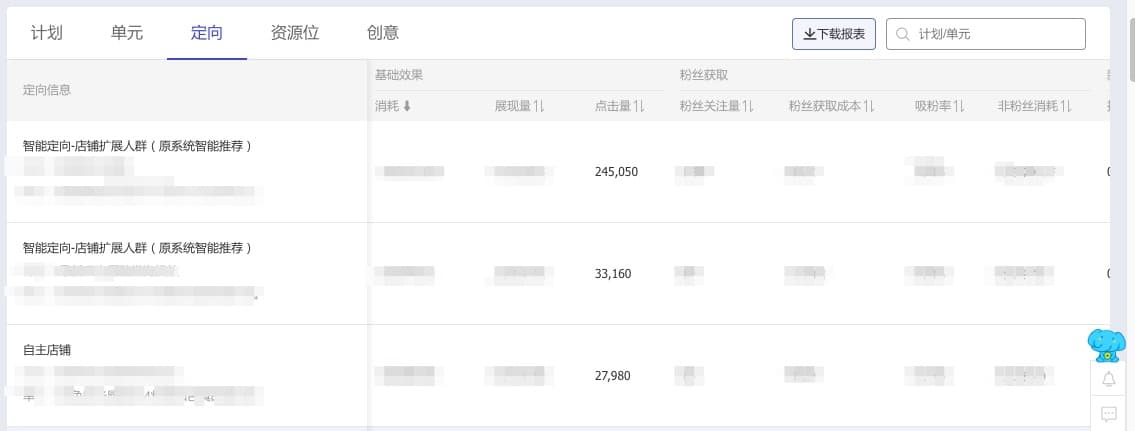
Task: Click the 下载报表 button
Action: pos(834,34)
